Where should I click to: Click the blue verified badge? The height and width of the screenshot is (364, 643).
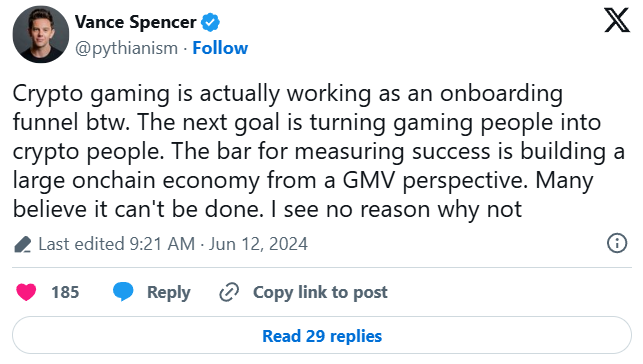coord(210,22)
